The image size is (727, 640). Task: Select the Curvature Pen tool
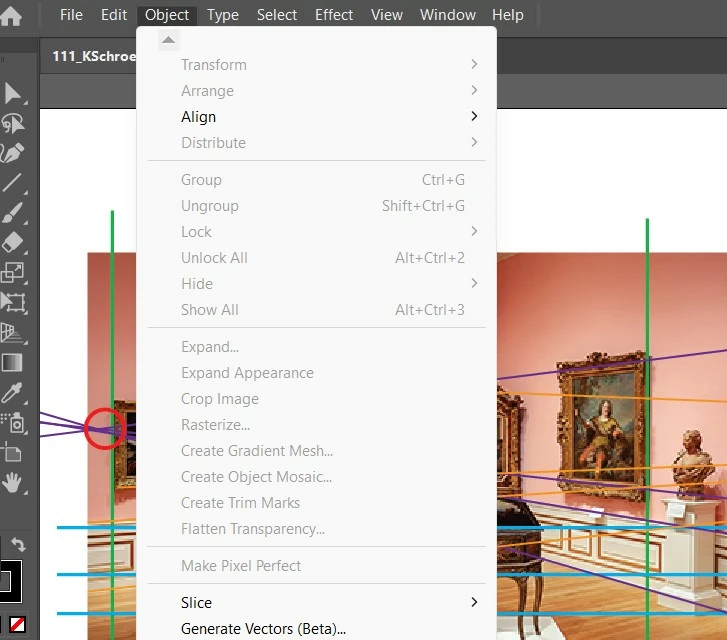12,153
